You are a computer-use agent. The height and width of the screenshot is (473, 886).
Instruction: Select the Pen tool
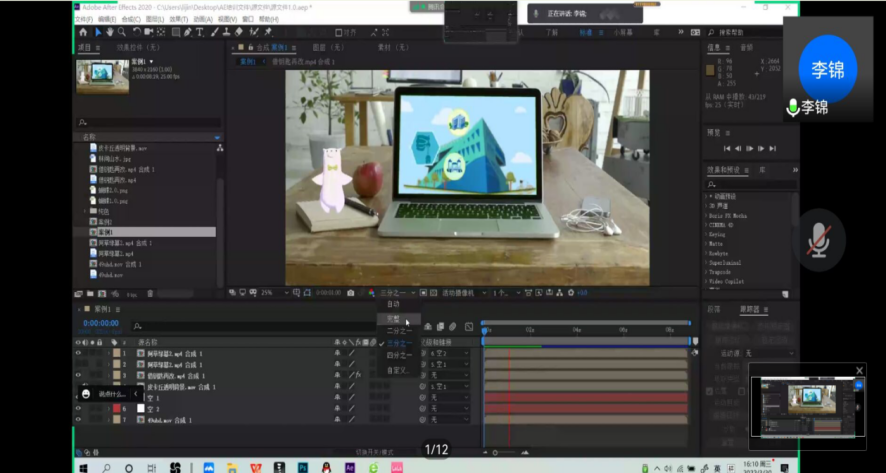coord(188,32)
